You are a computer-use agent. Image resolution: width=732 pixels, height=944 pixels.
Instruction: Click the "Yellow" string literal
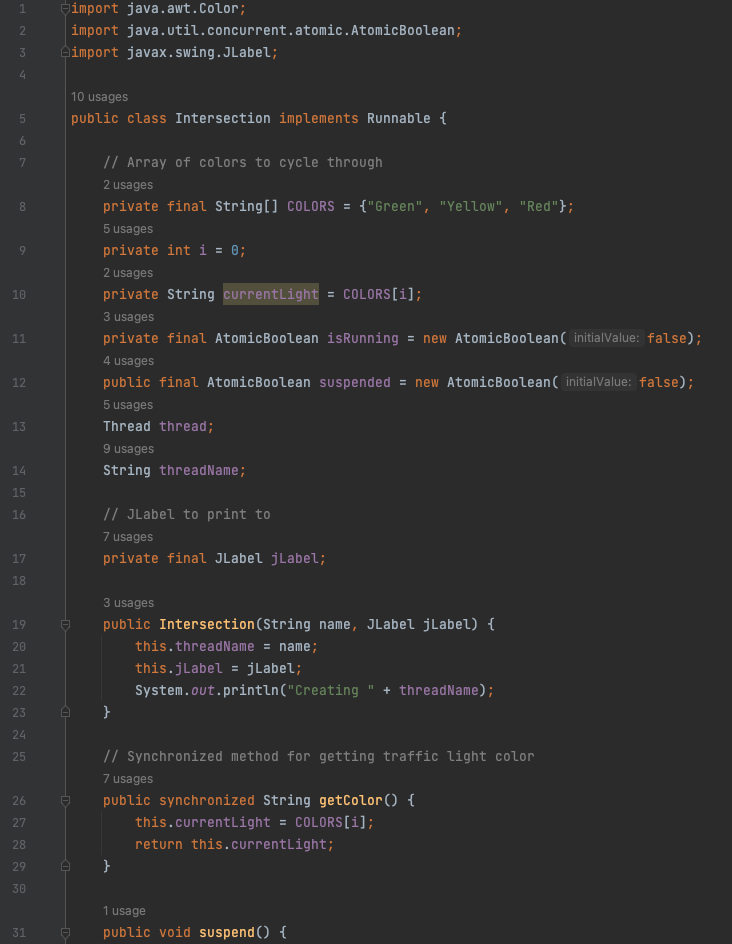coord(471,206)
